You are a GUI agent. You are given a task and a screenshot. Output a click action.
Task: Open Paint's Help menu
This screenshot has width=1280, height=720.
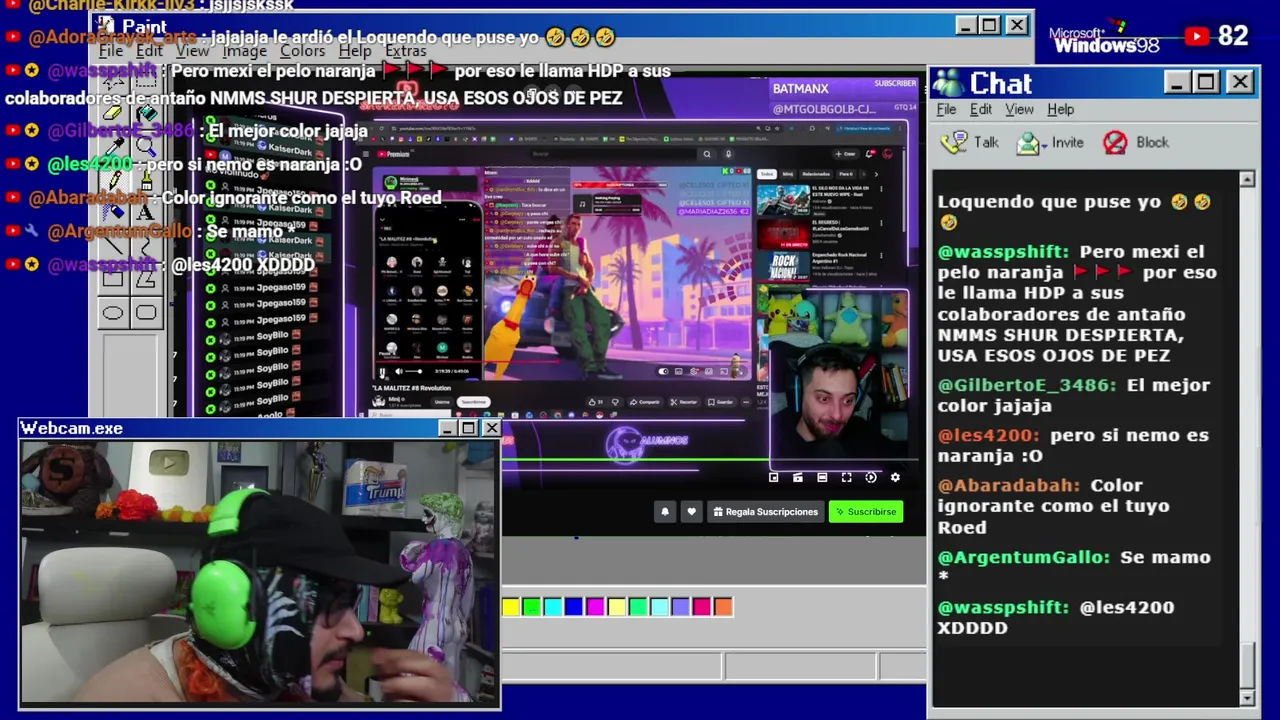(x=355, y=51)
